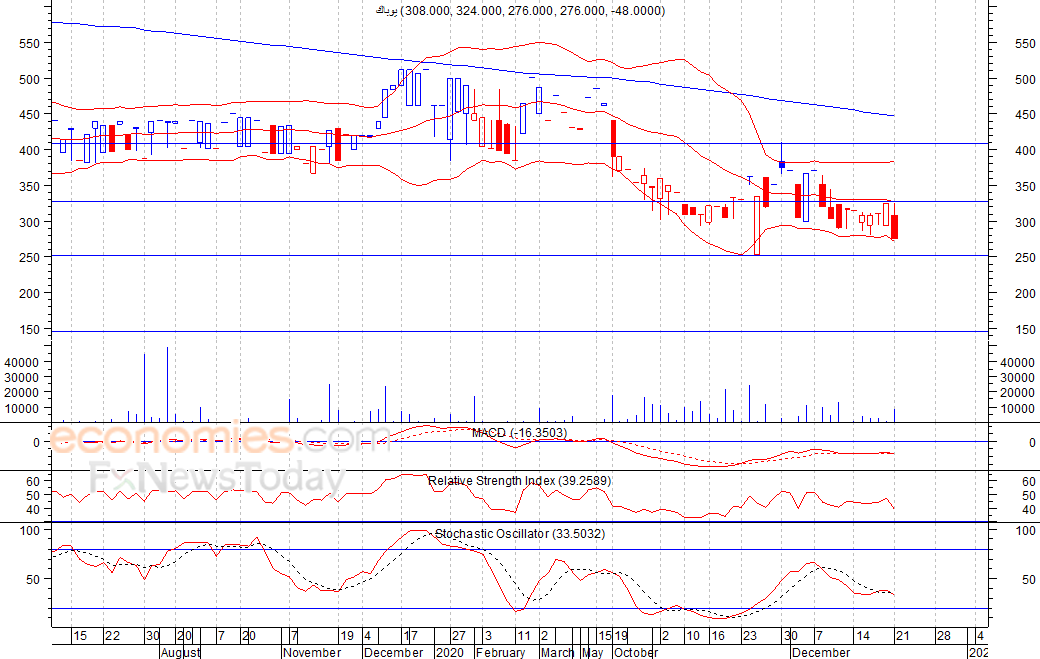Click the date label 3 above February

tap(488, 636)
